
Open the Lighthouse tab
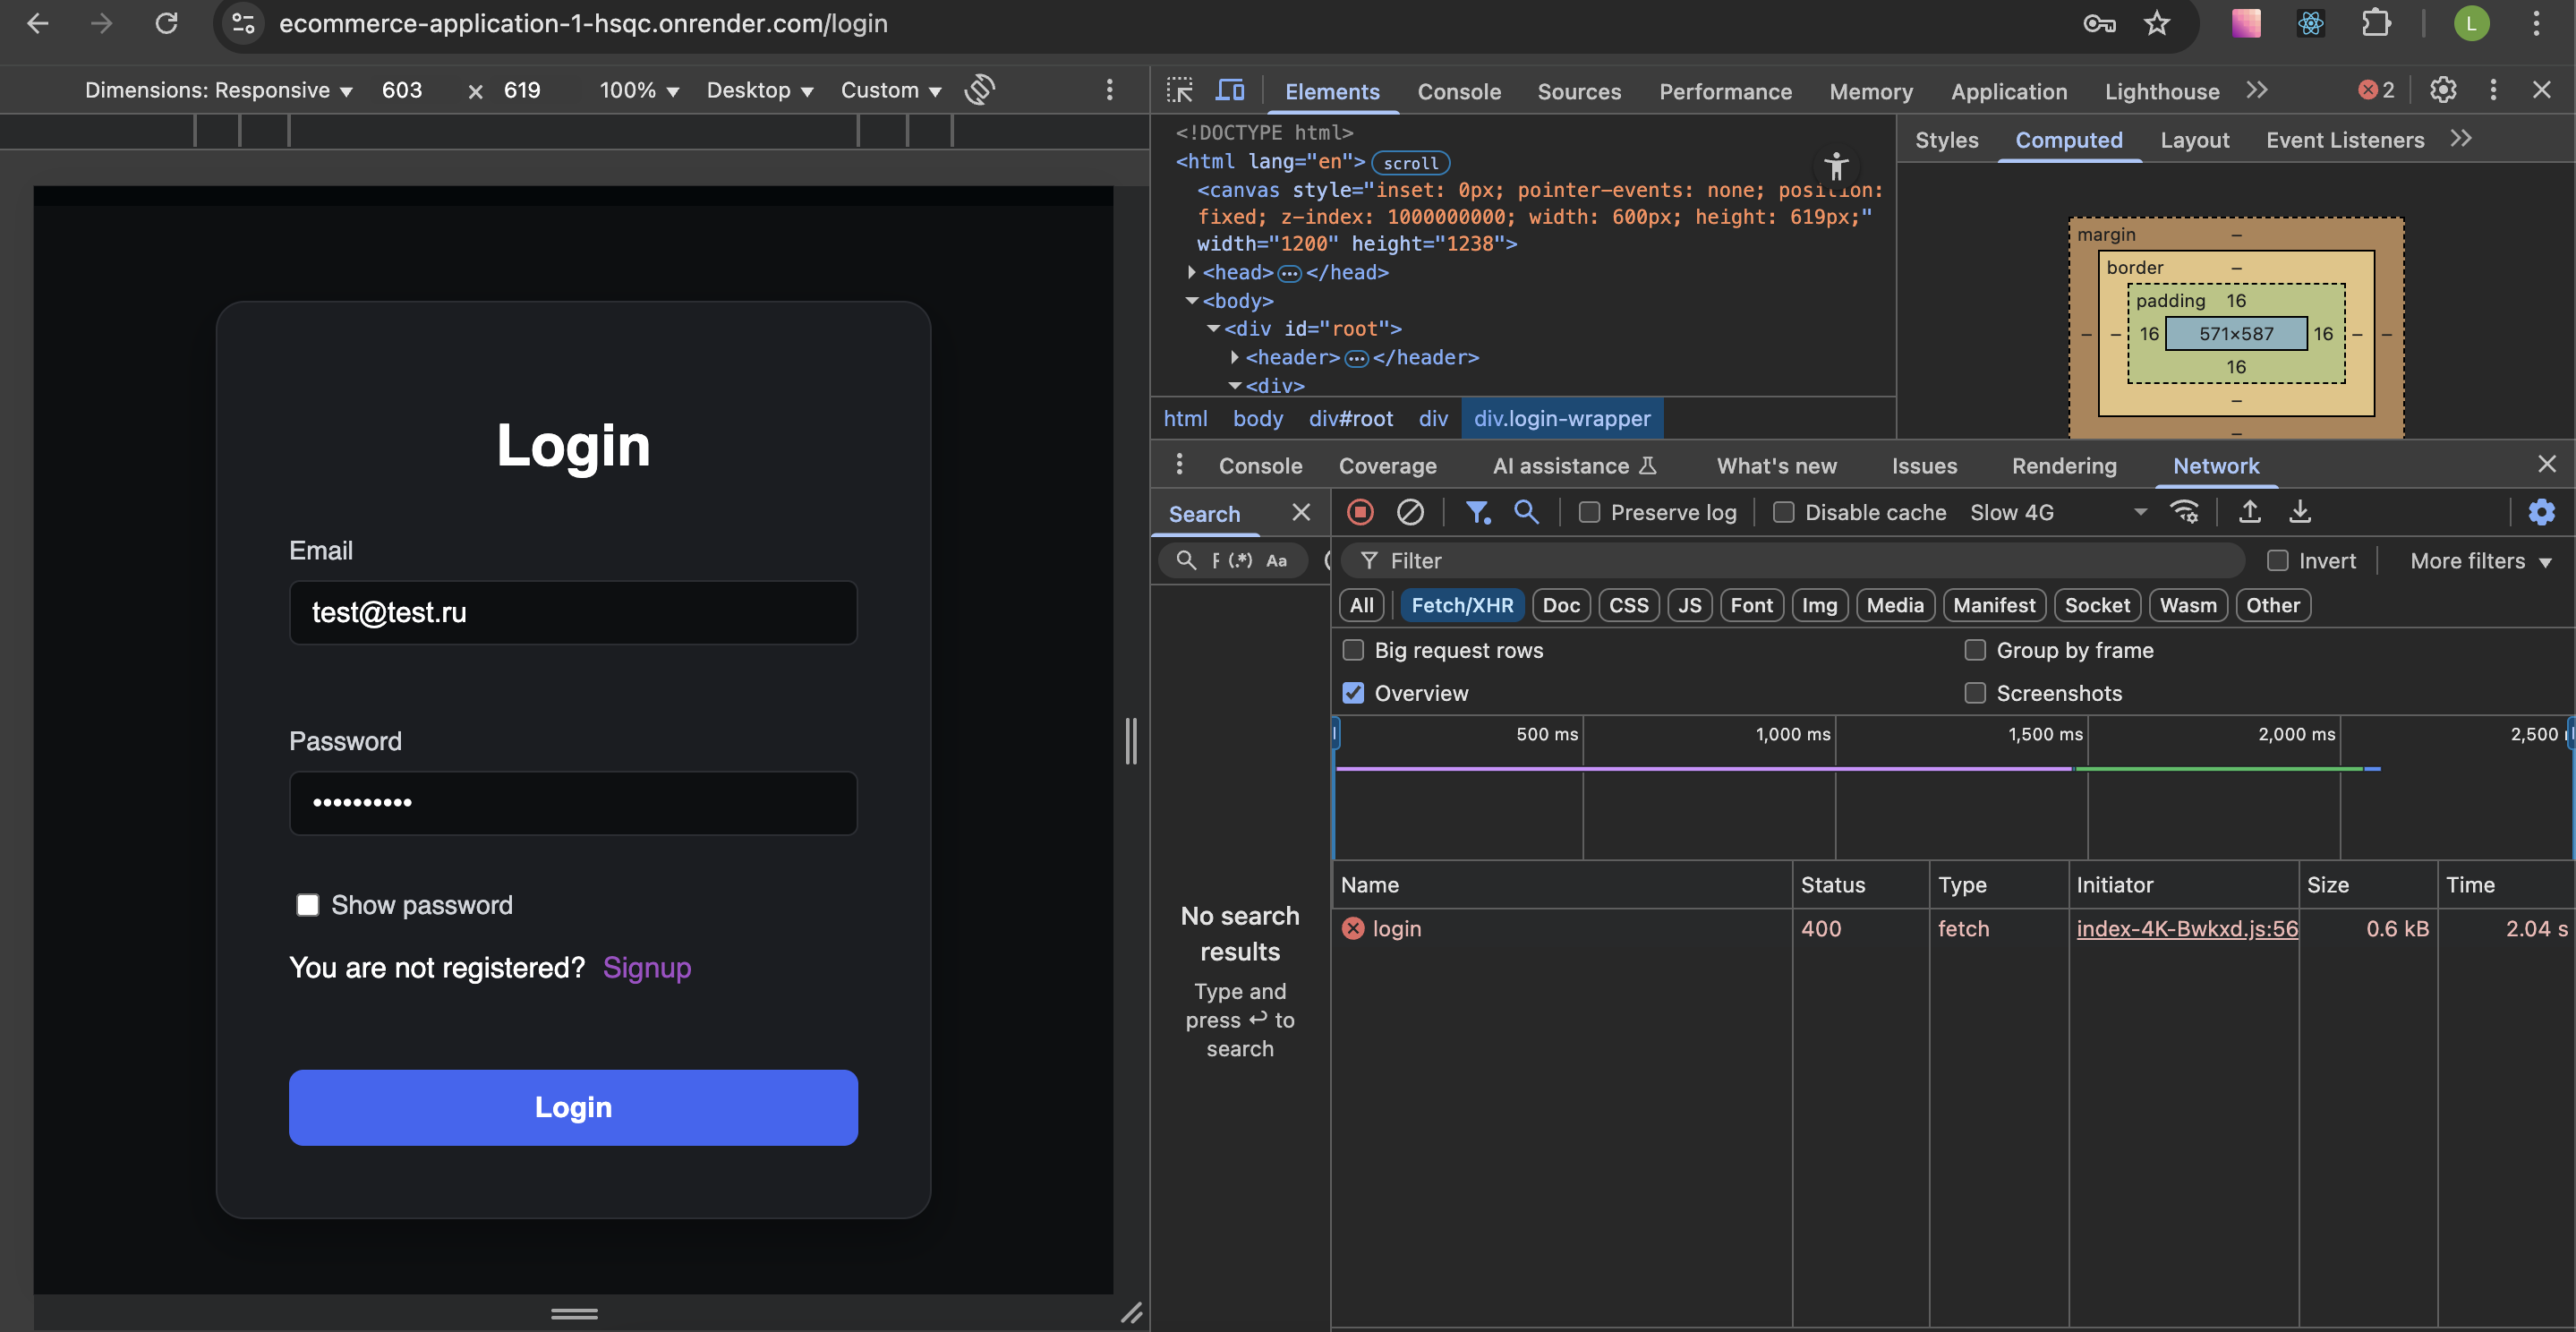pos(2162,91)
